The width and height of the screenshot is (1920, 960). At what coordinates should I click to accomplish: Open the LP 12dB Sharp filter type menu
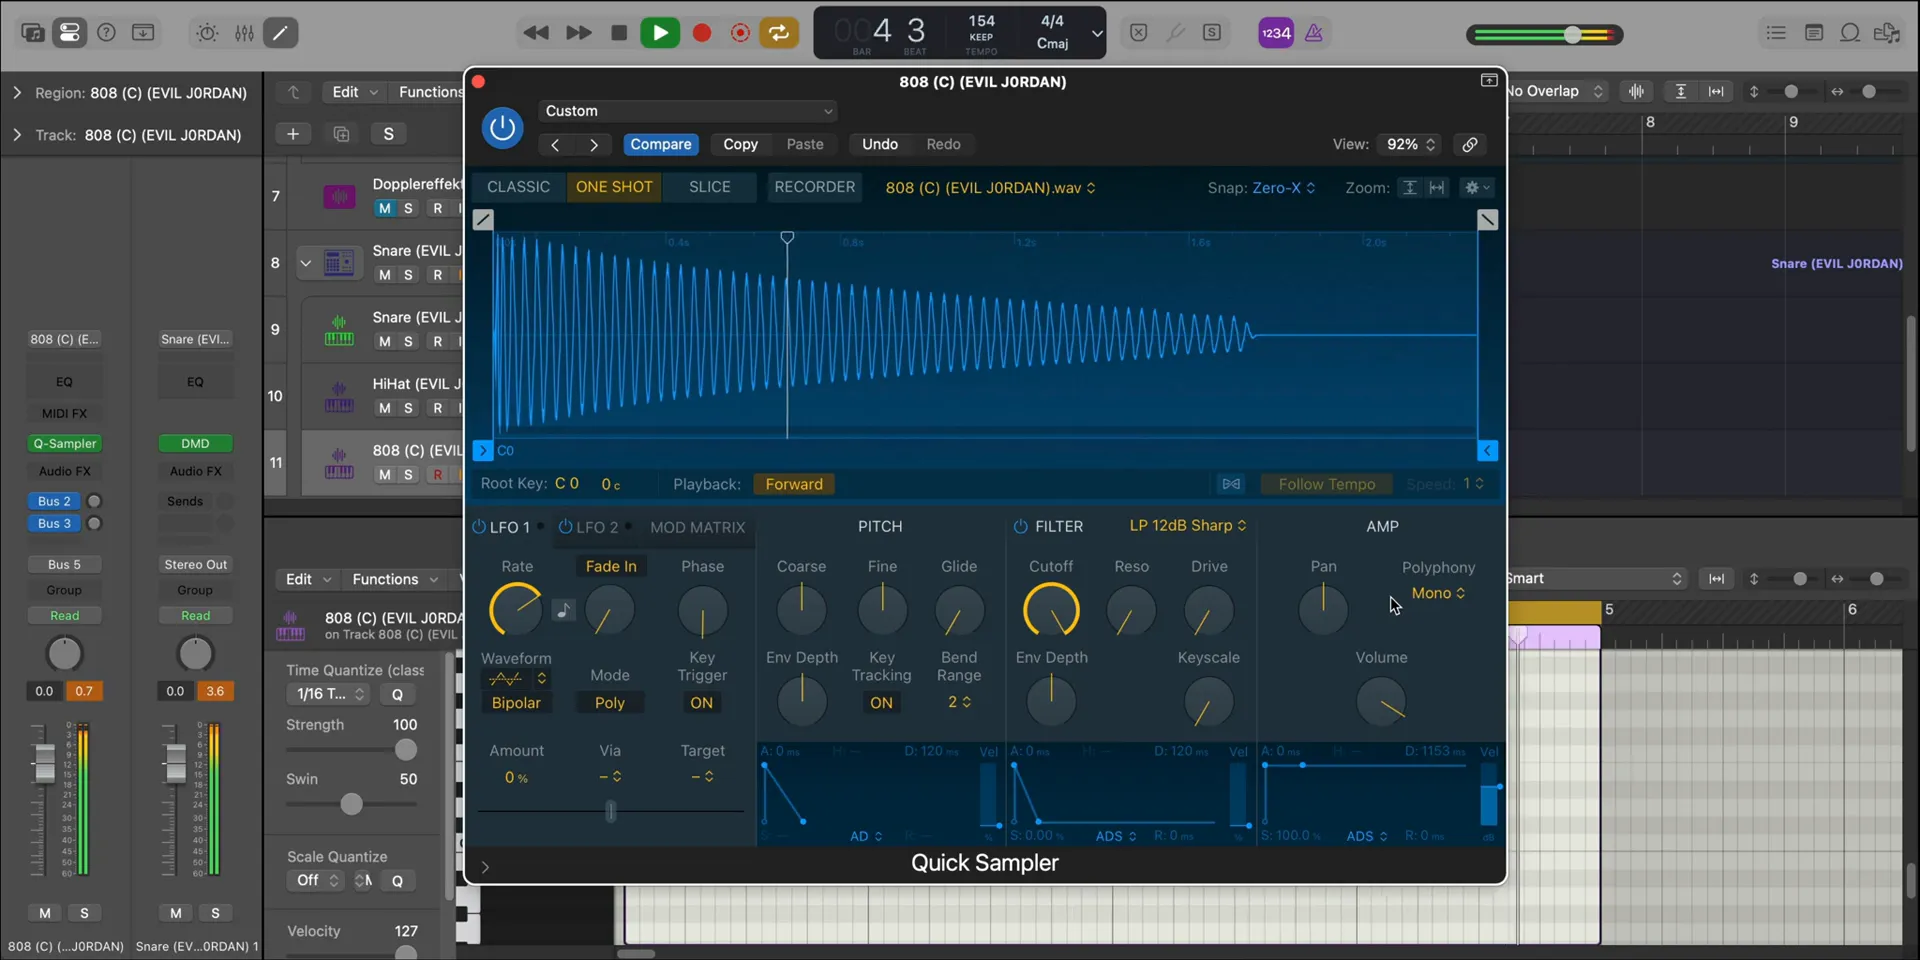click(x=1188, y=526)
